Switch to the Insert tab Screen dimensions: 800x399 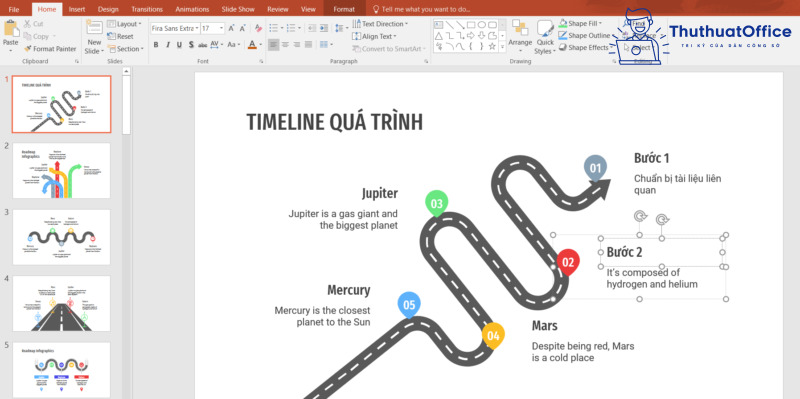[77, 9]
